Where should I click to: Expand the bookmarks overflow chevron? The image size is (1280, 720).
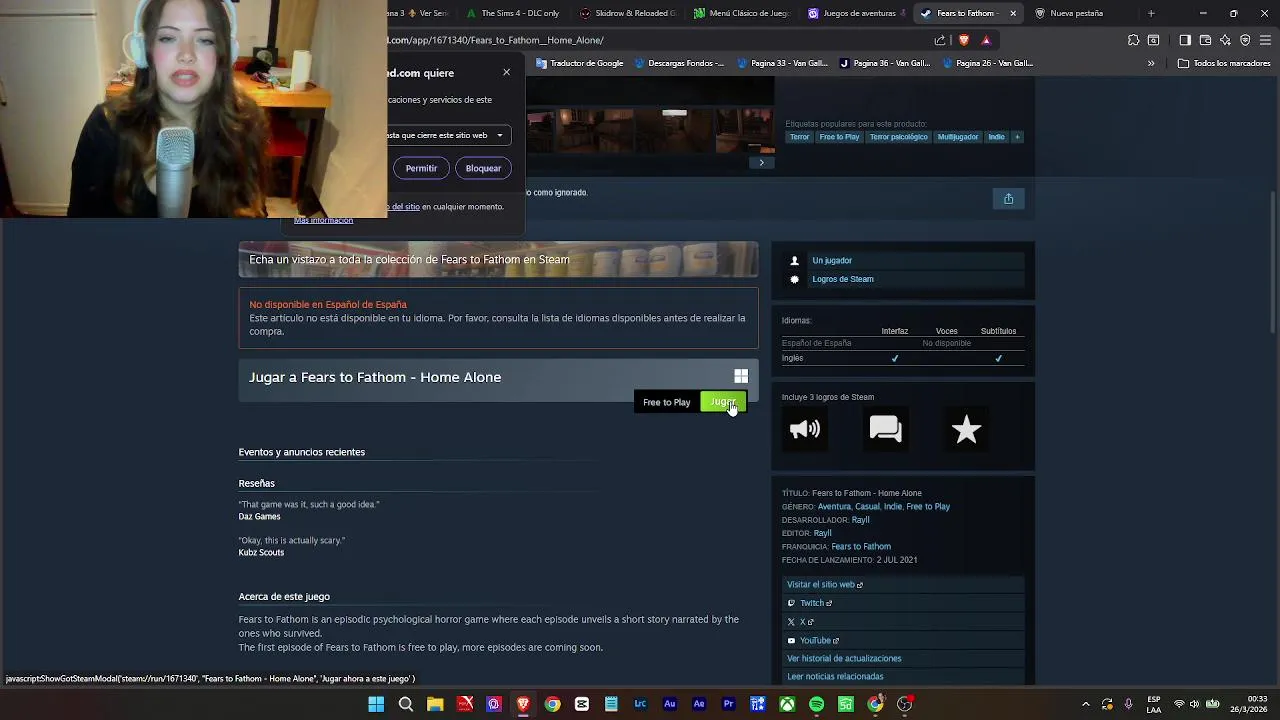(x=1151, y=63)
